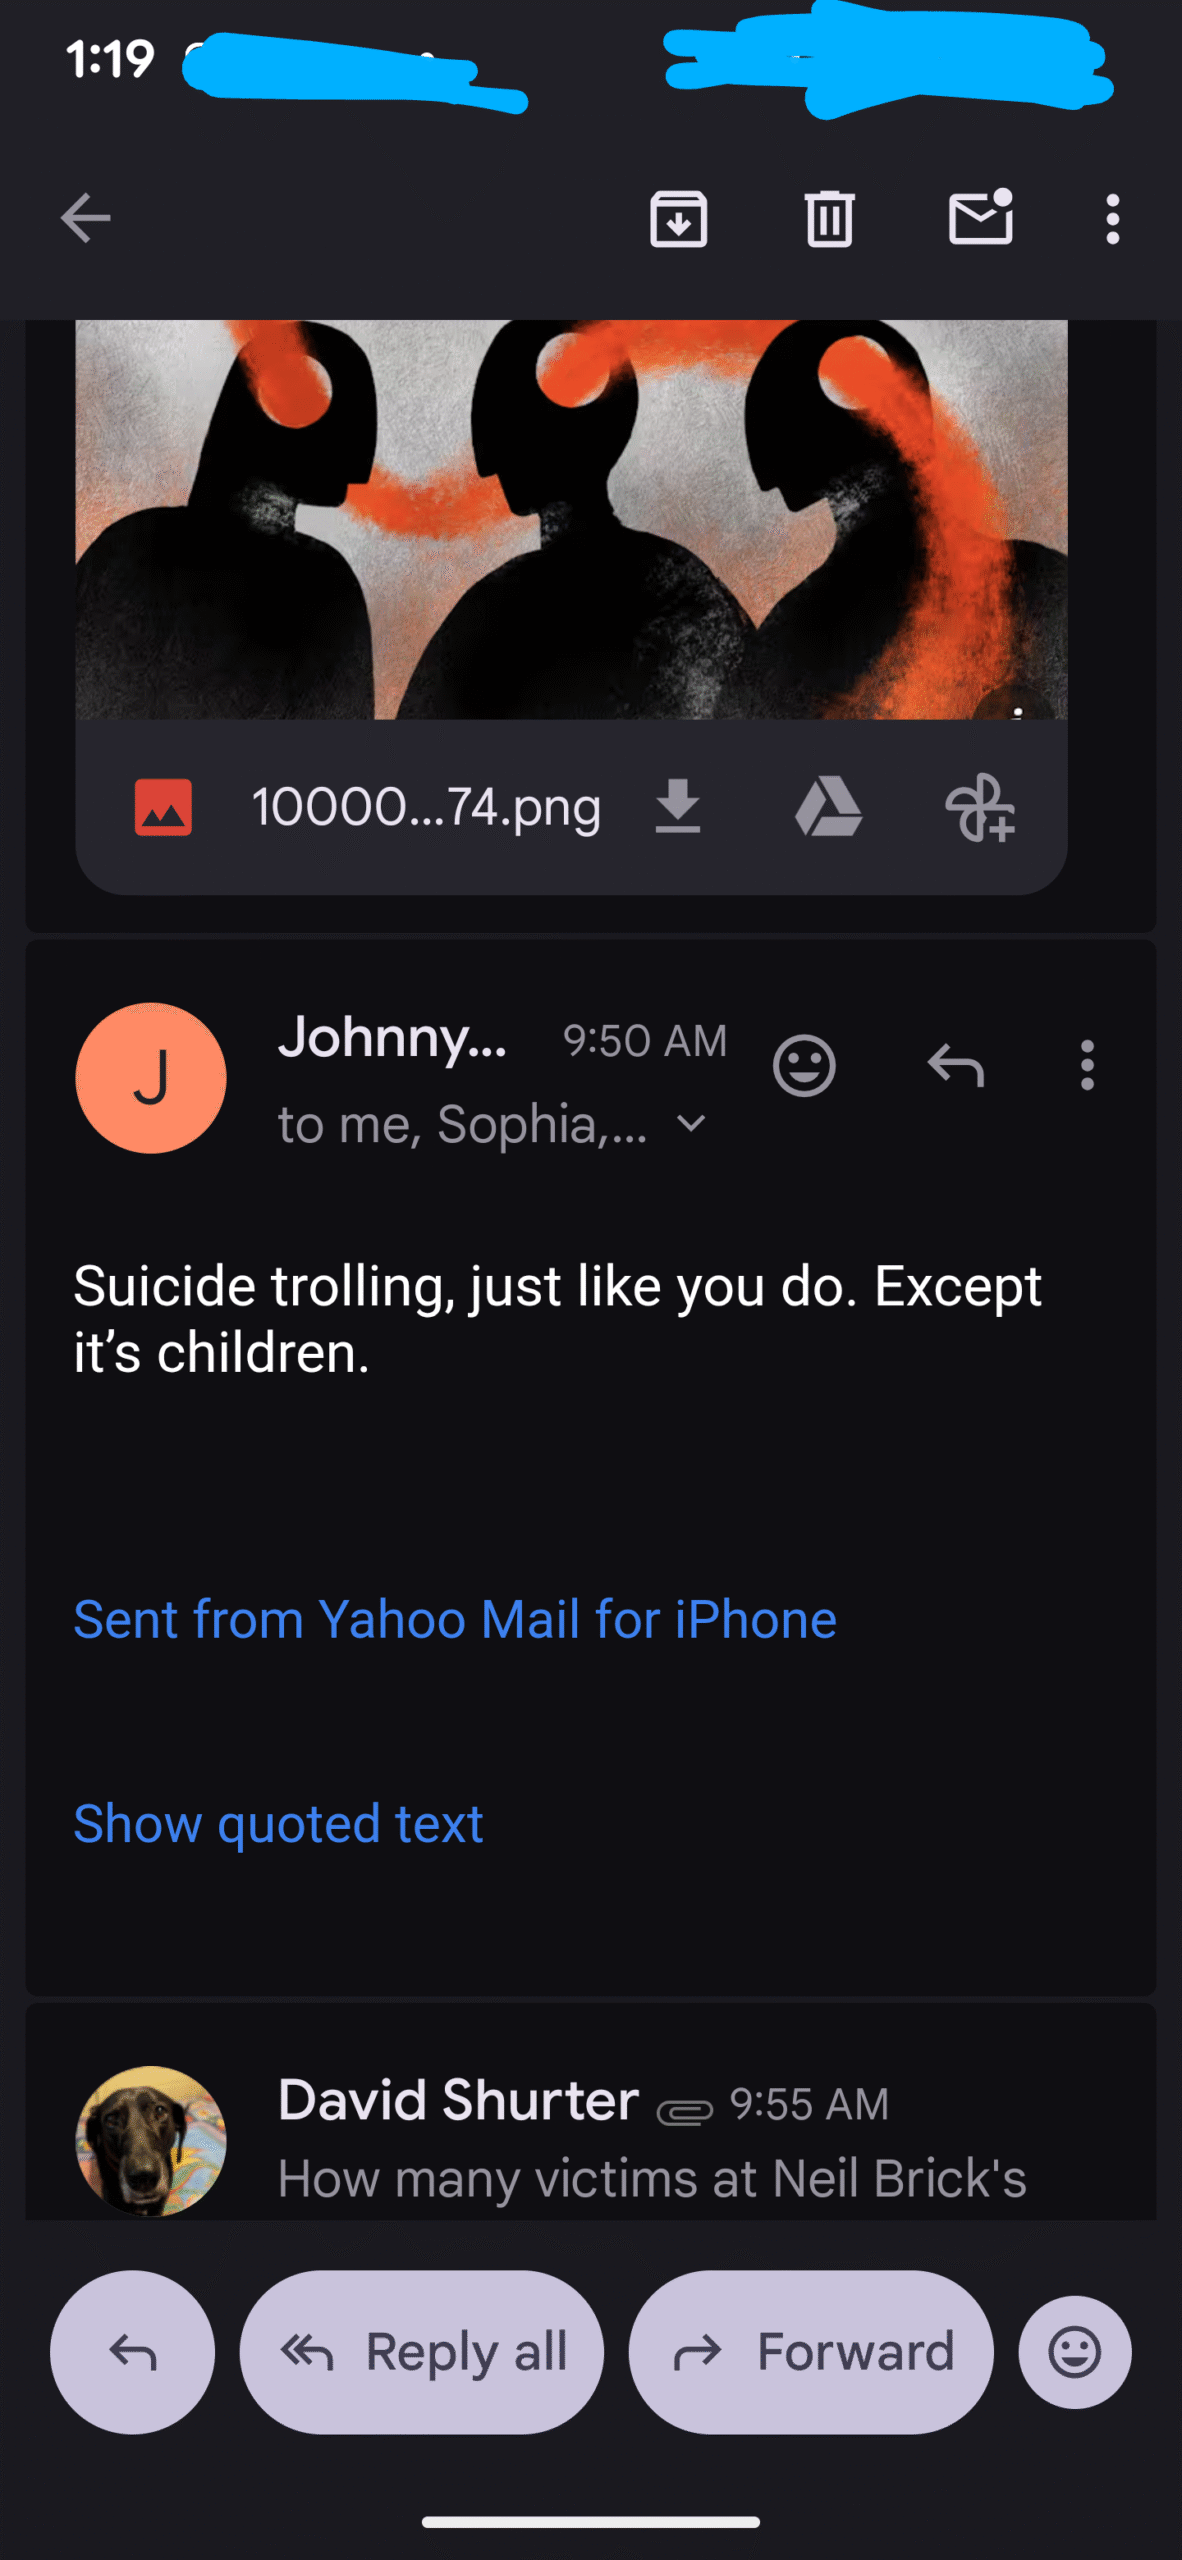
Task: Tap the bottom emoji reaction button
Action: click(1075, 2352)
